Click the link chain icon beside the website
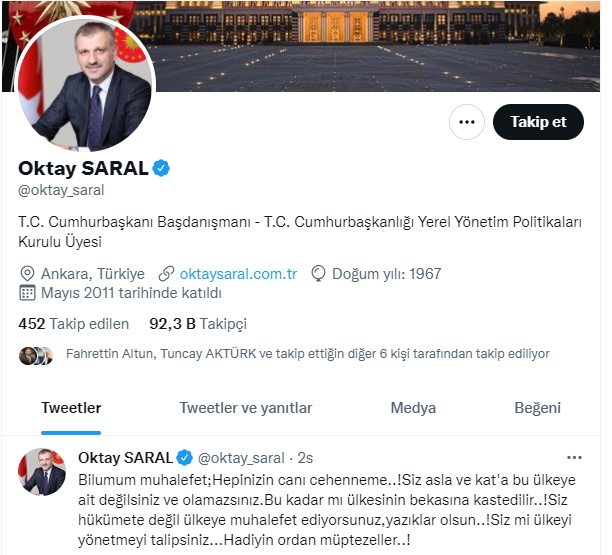The height and width of the screenshot is (555, 612). tap(166, 274)
